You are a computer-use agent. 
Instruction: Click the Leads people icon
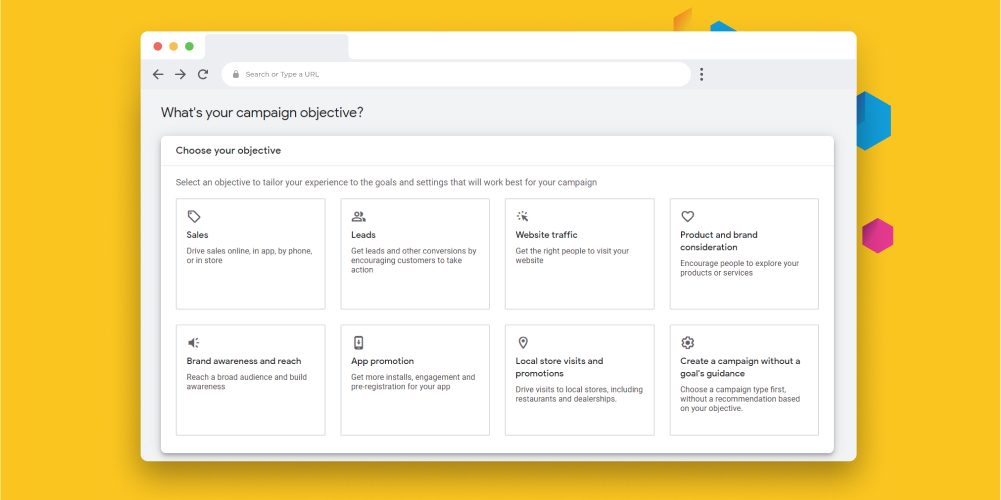click(x=359, y=216)
